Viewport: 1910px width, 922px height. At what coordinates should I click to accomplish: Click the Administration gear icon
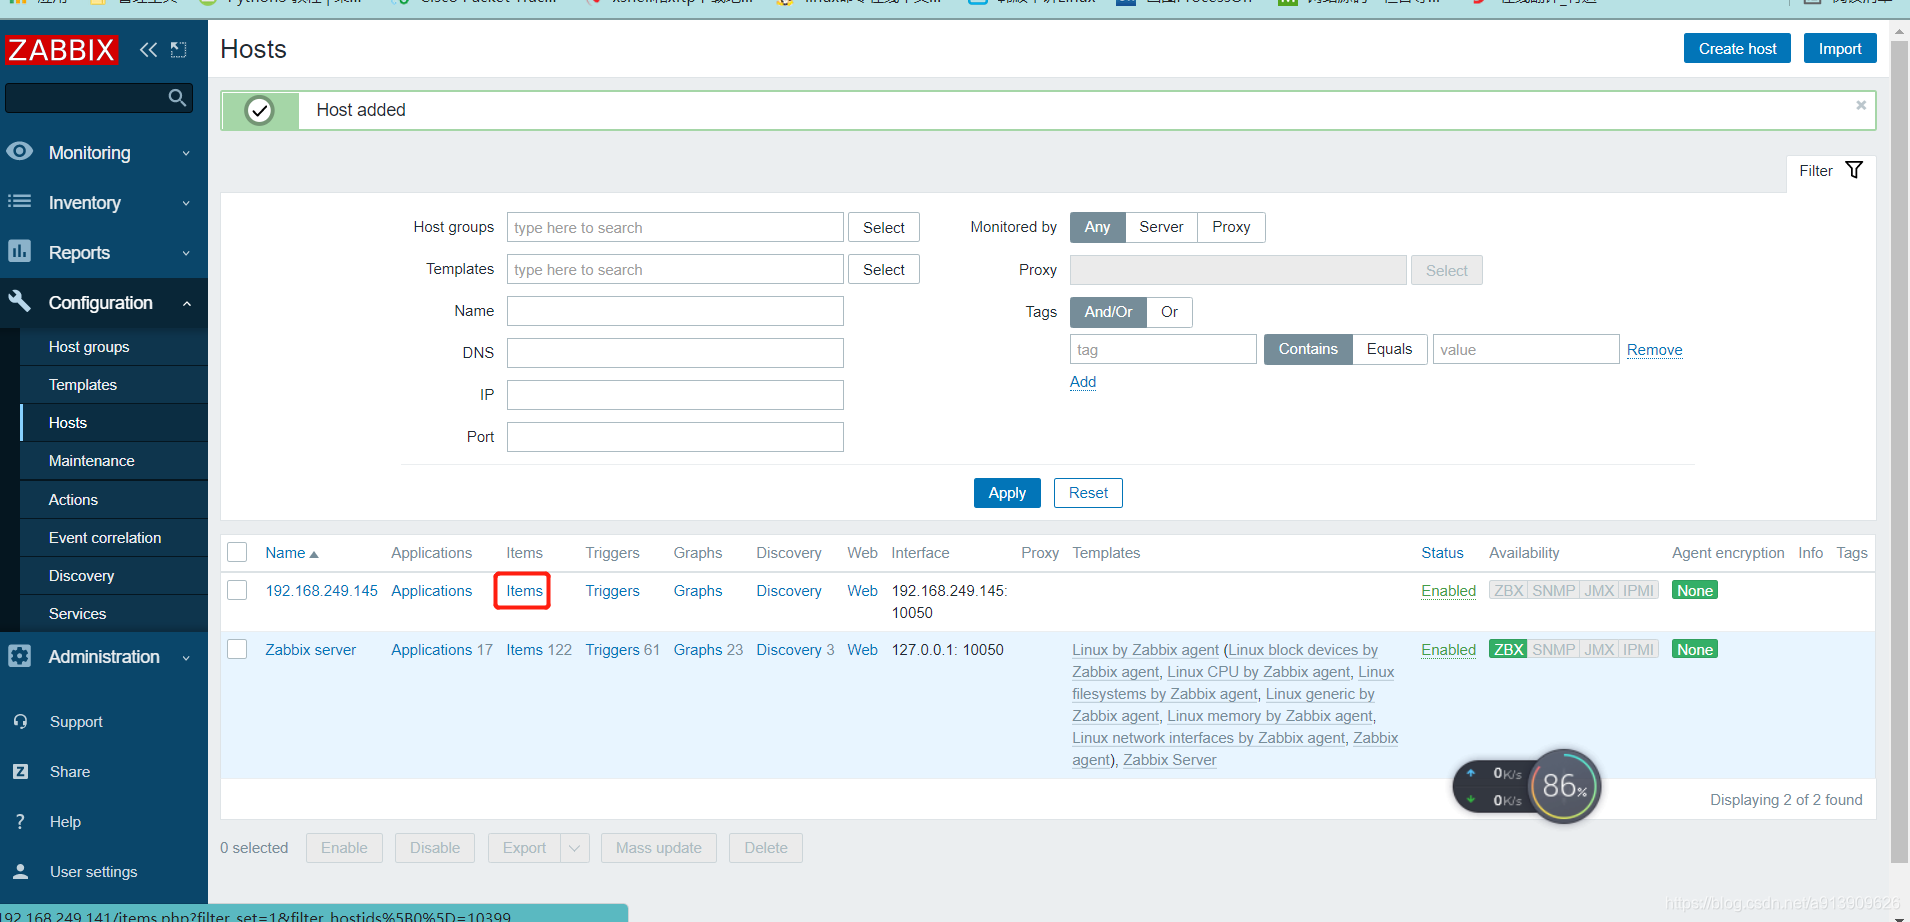[20, 656]
